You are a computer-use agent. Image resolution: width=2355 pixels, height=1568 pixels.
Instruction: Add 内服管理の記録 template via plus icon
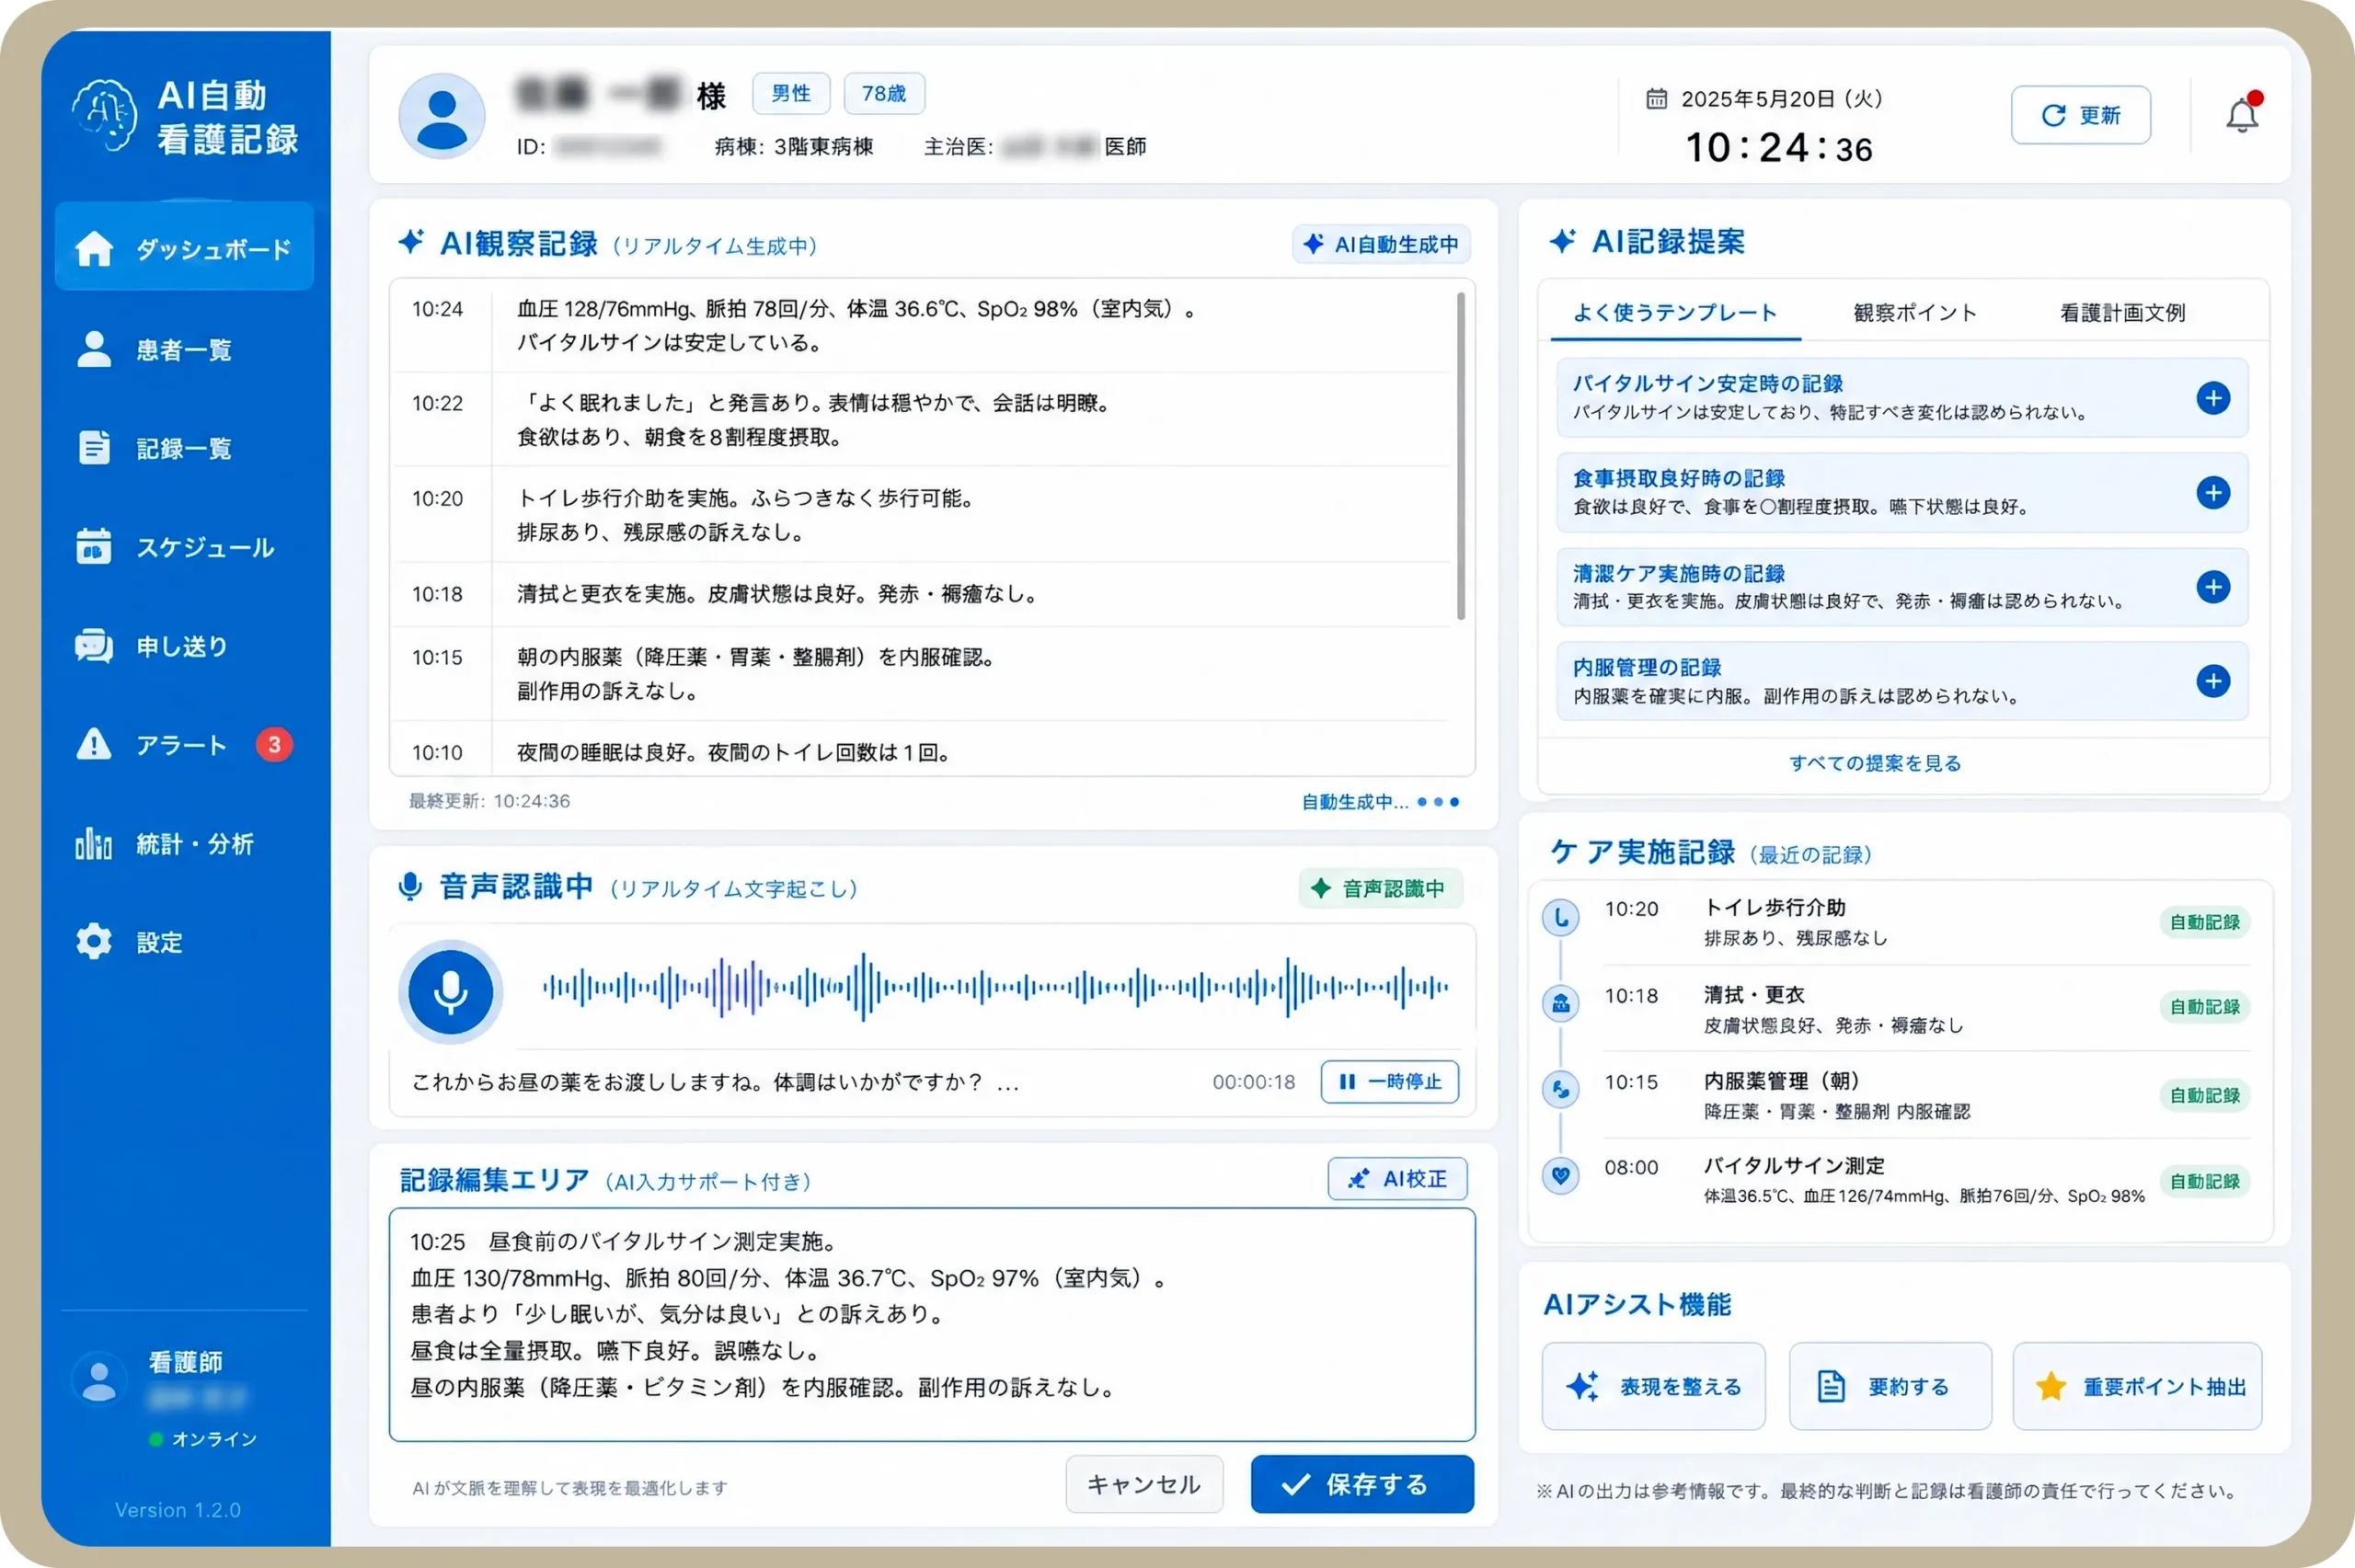pos(2213,681)
